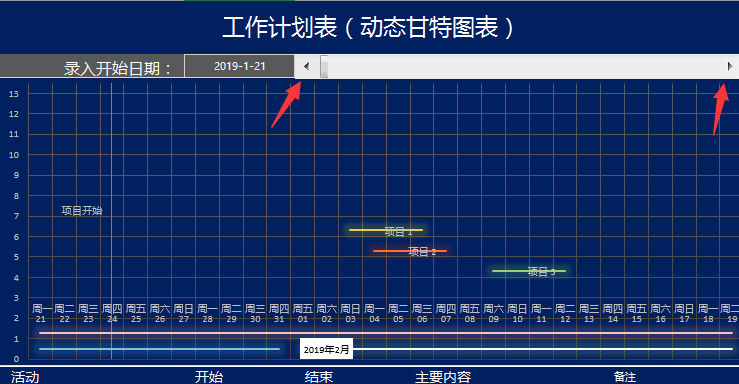Click the 结束 column header
This screenshot has height=384, width=739.
coord(319,377)
